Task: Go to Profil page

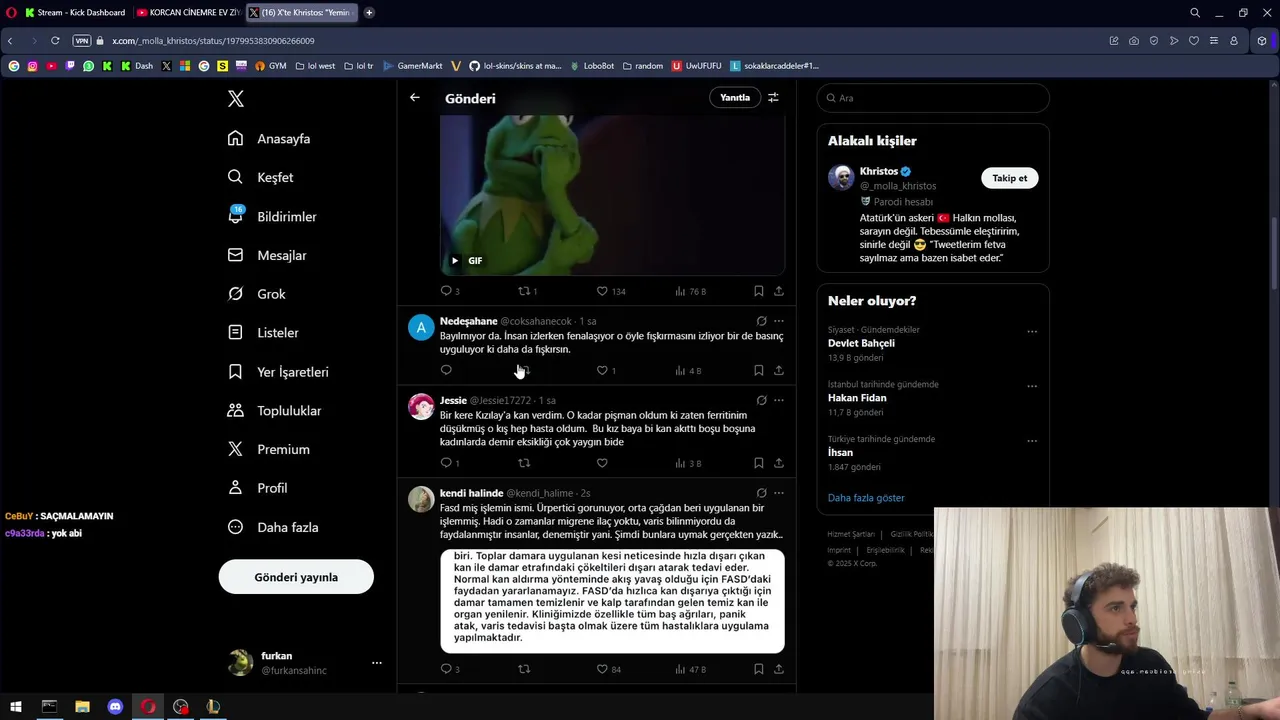Action: pyautogui.click(x=257, y=488)
